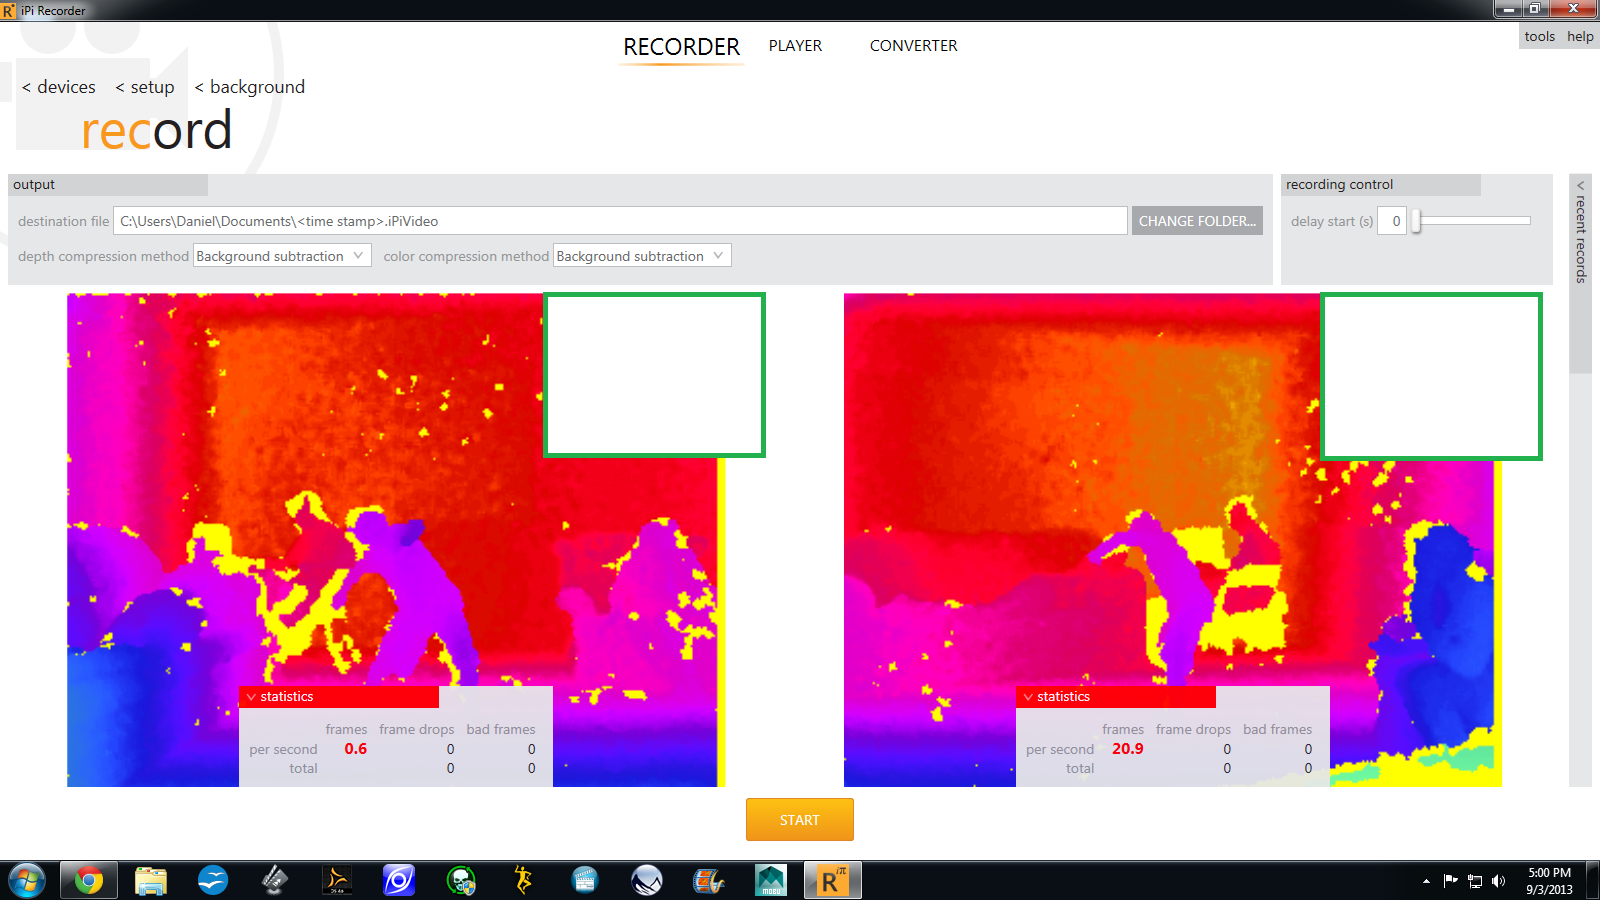
Task: Open the volume speaker tray icon
Action: pyautogui.click(x=1498, y=881)
